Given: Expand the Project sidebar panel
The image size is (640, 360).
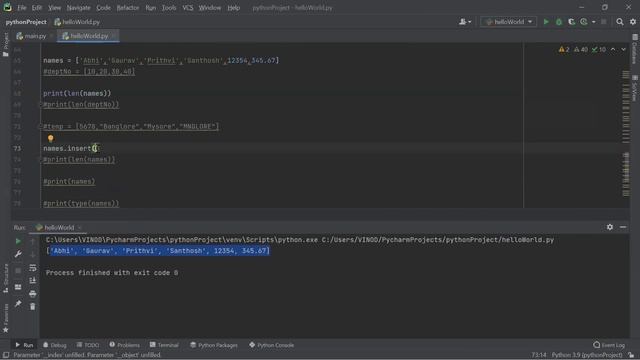Looking at the screenshot, I should (x=6, y=44).
